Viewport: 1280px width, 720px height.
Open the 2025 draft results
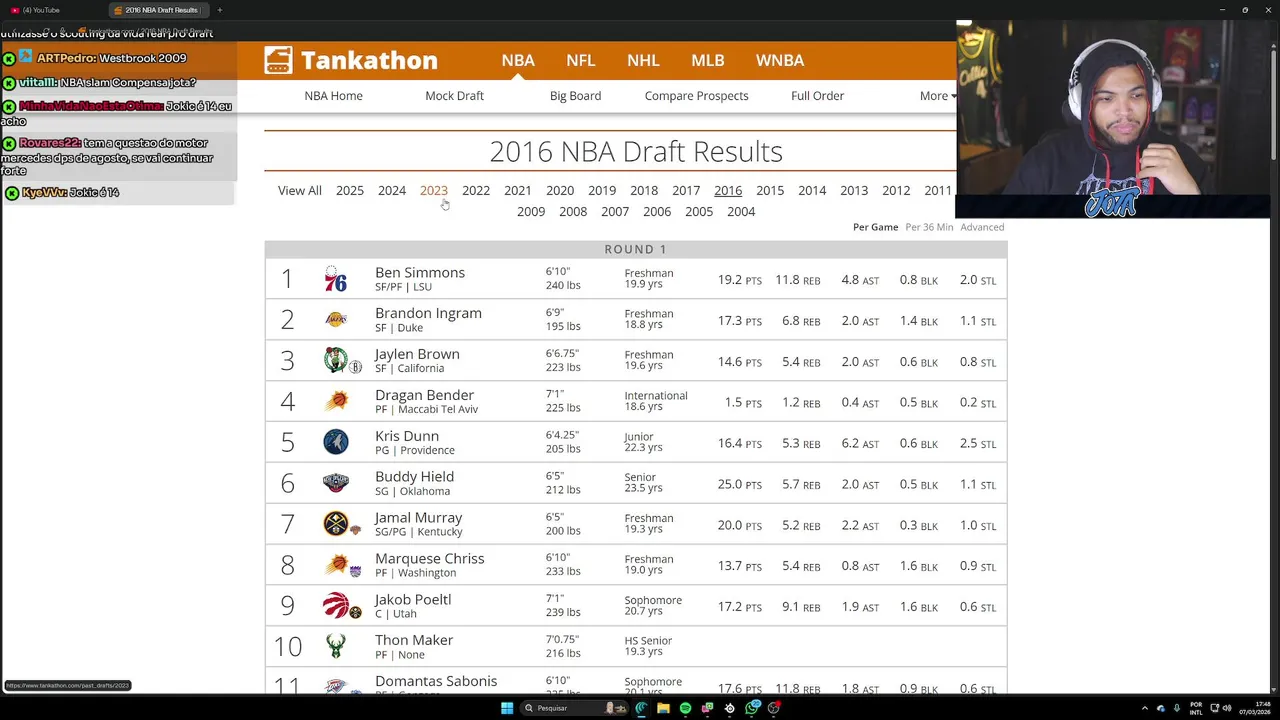(x=350, y=191)
